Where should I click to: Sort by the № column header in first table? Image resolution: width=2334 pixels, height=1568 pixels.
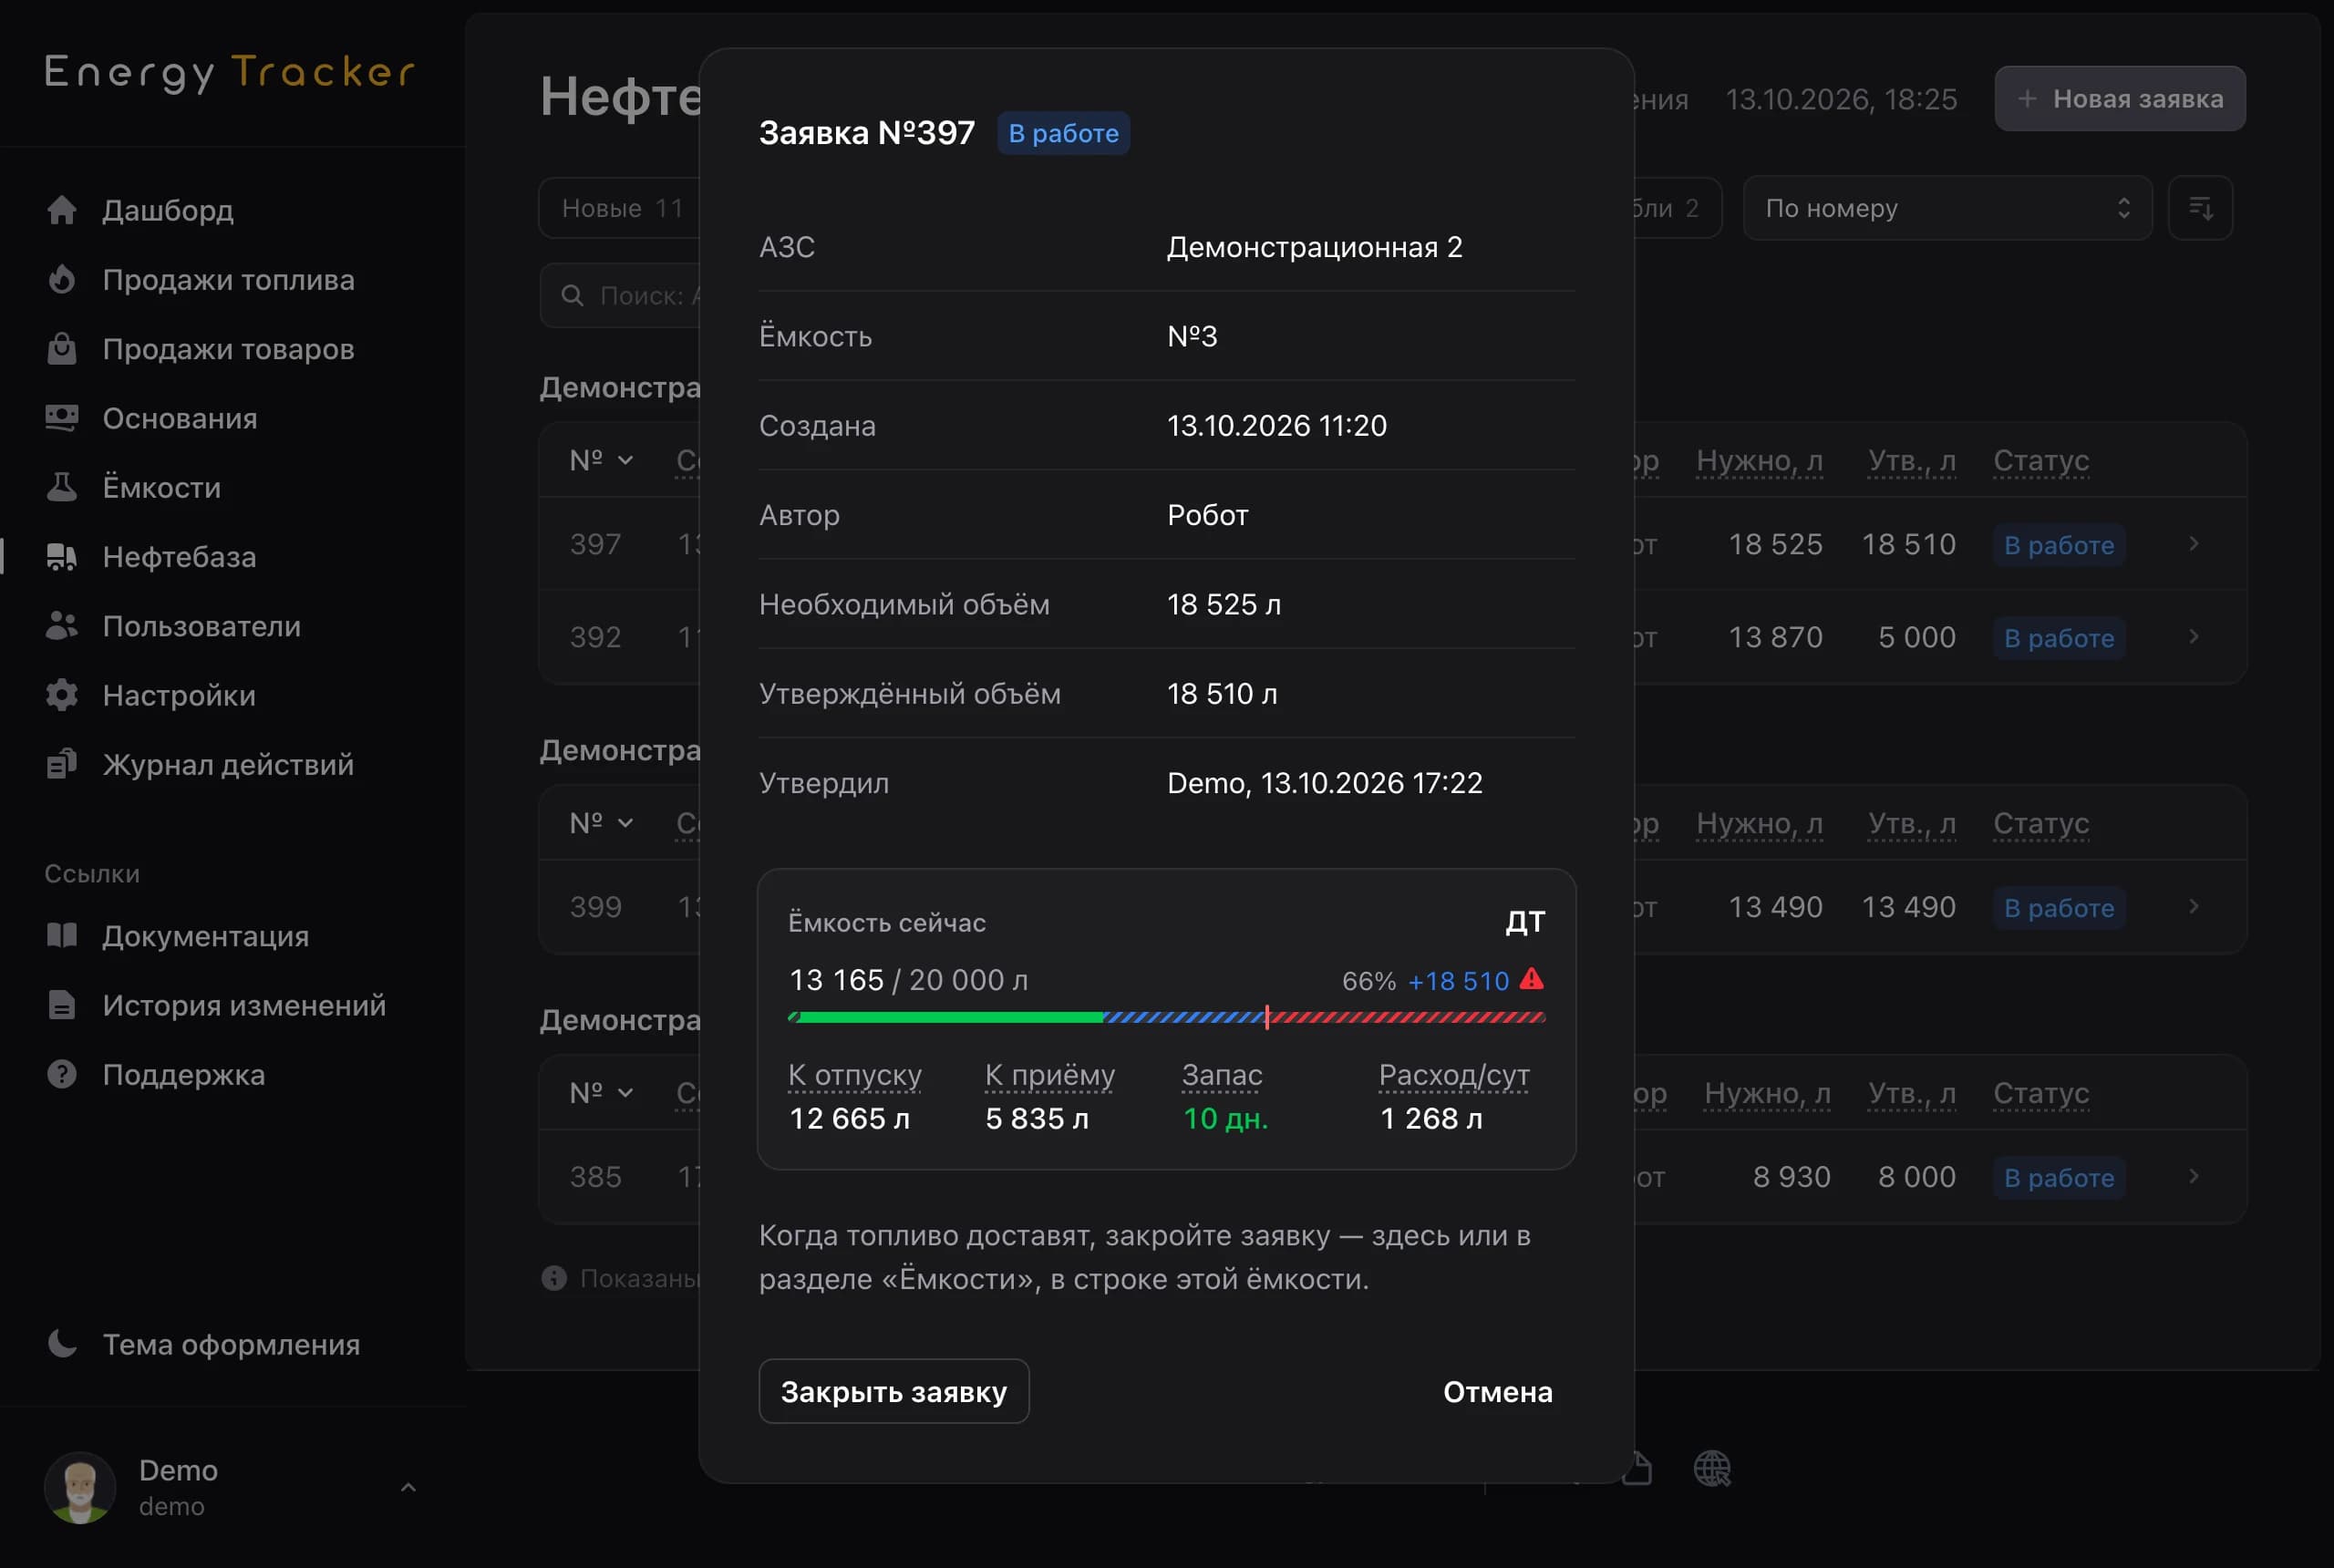(600, 460)
